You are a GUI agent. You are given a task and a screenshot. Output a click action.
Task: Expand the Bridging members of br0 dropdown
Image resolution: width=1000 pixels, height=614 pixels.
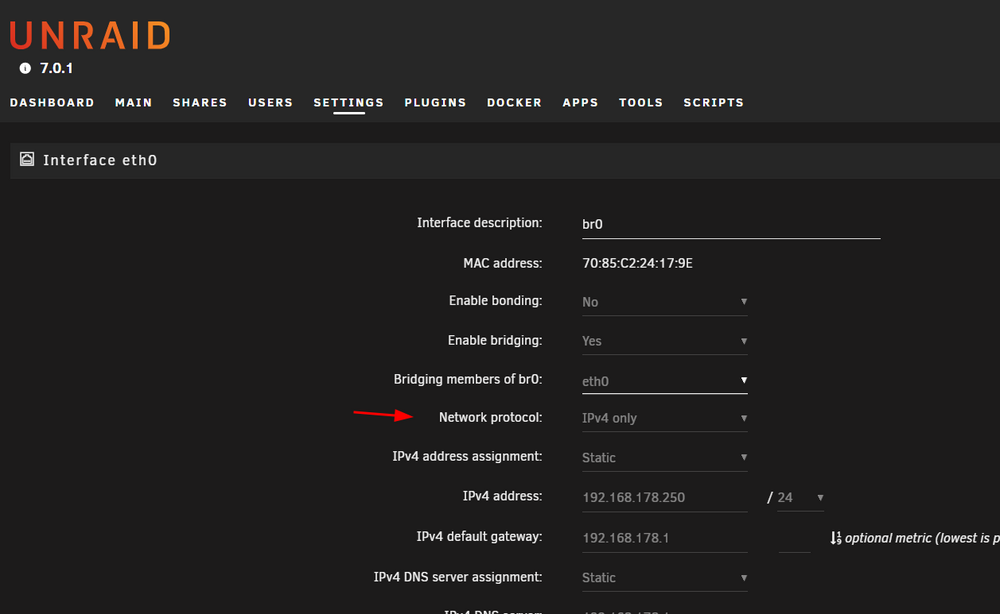[x=665, y=381]
